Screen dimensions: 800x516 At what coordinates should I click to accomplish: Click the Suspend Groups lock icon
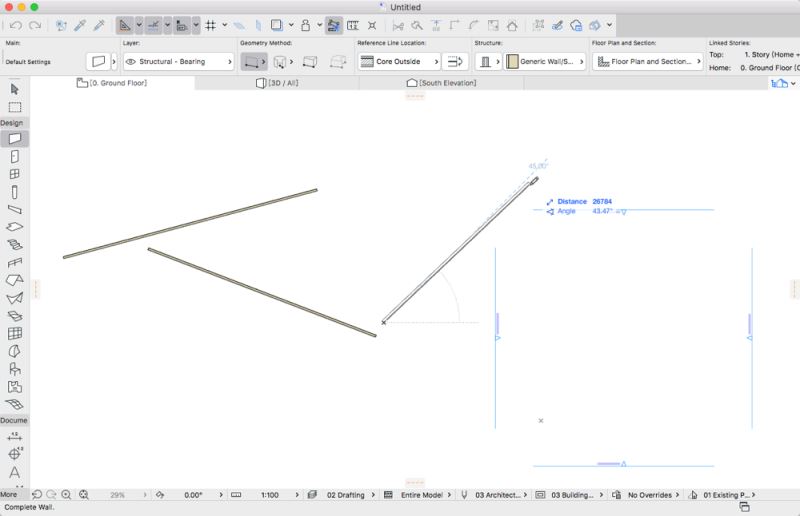click(x=305, y=25)
